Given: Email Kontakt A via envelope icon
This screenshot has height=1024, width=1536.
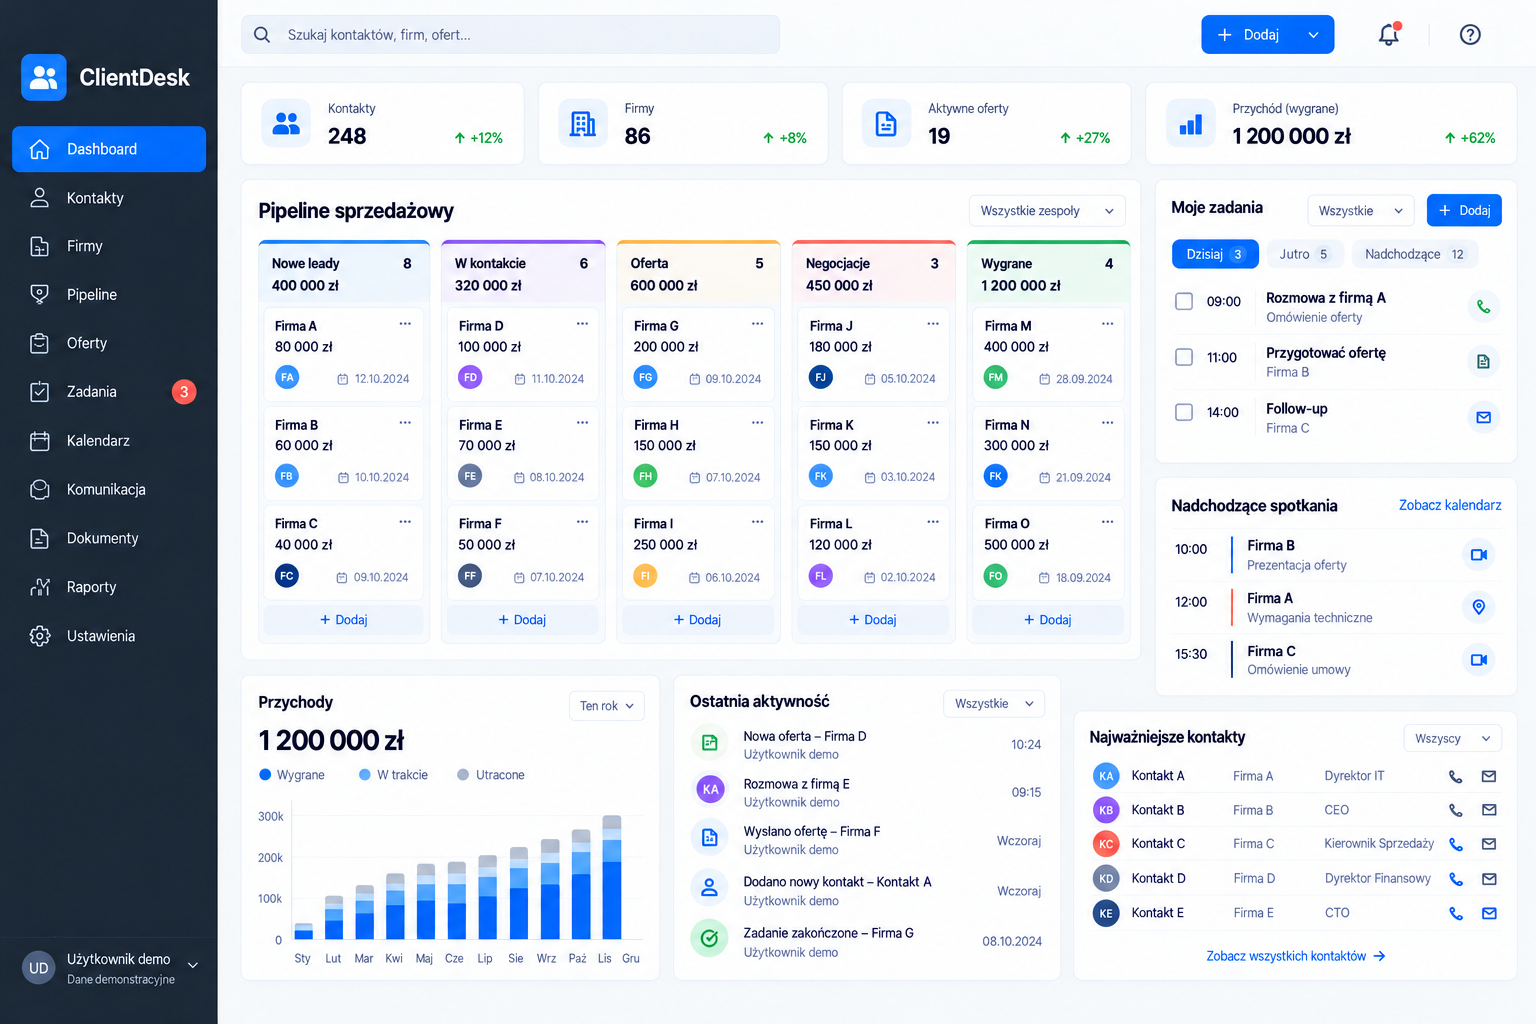Looking at the screenshot, I should click(1489, 776).
